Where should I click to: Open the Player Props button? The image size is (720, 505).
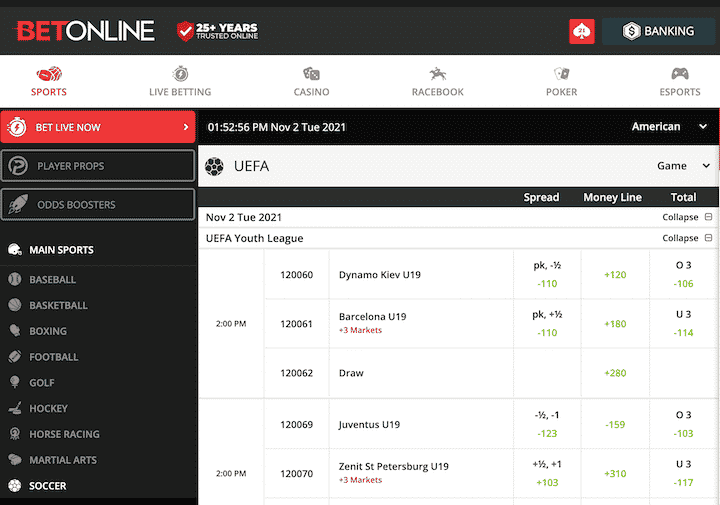pyautogui.click(x=98, y=166)
